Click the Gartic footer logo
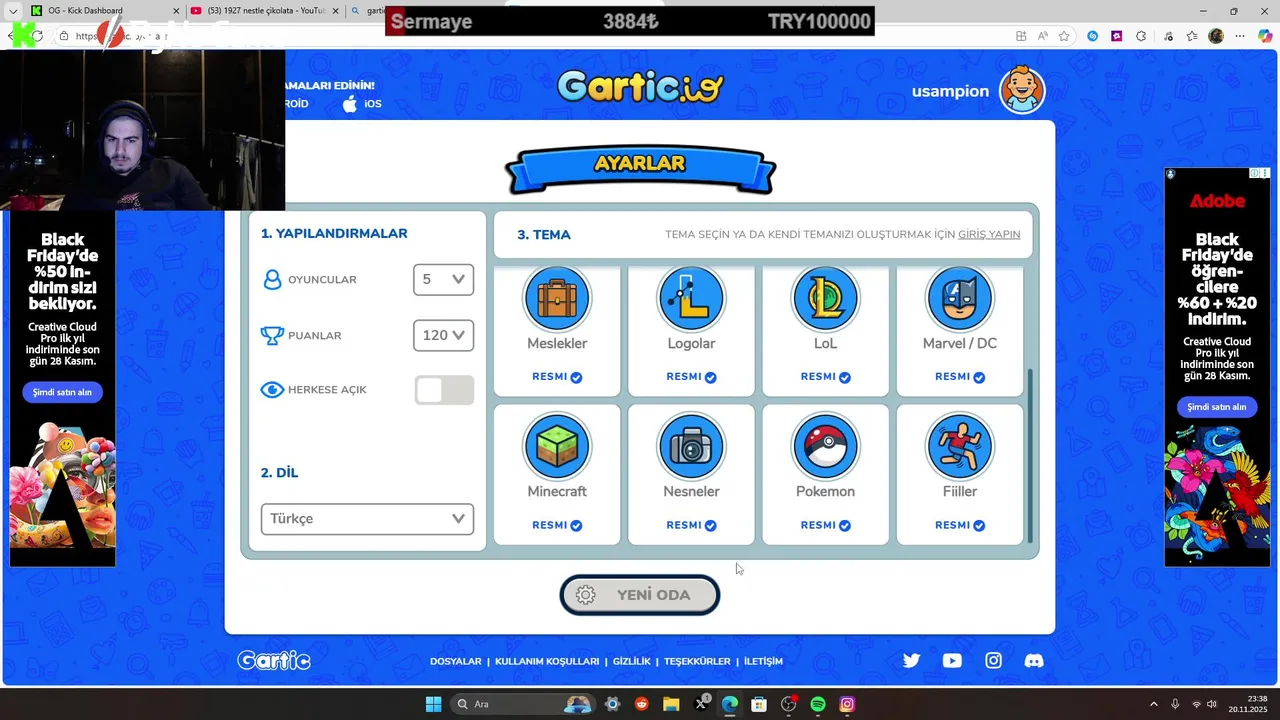Image resolution: width=1280 pixels, height=720 pixels. 274,660
